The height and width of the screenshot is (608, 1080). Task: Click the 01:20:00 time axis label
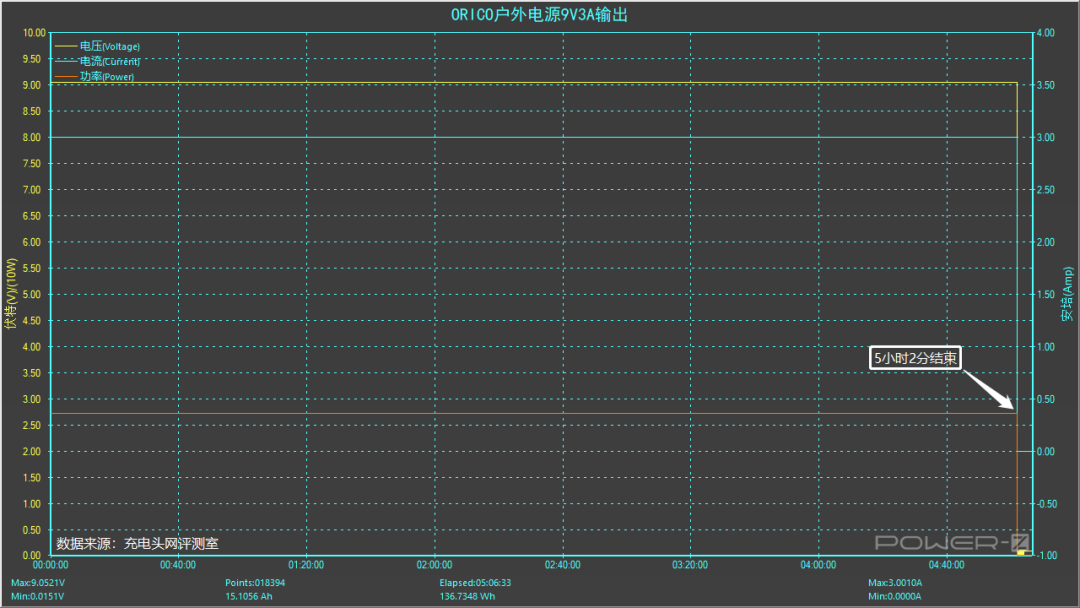point(306,565)
